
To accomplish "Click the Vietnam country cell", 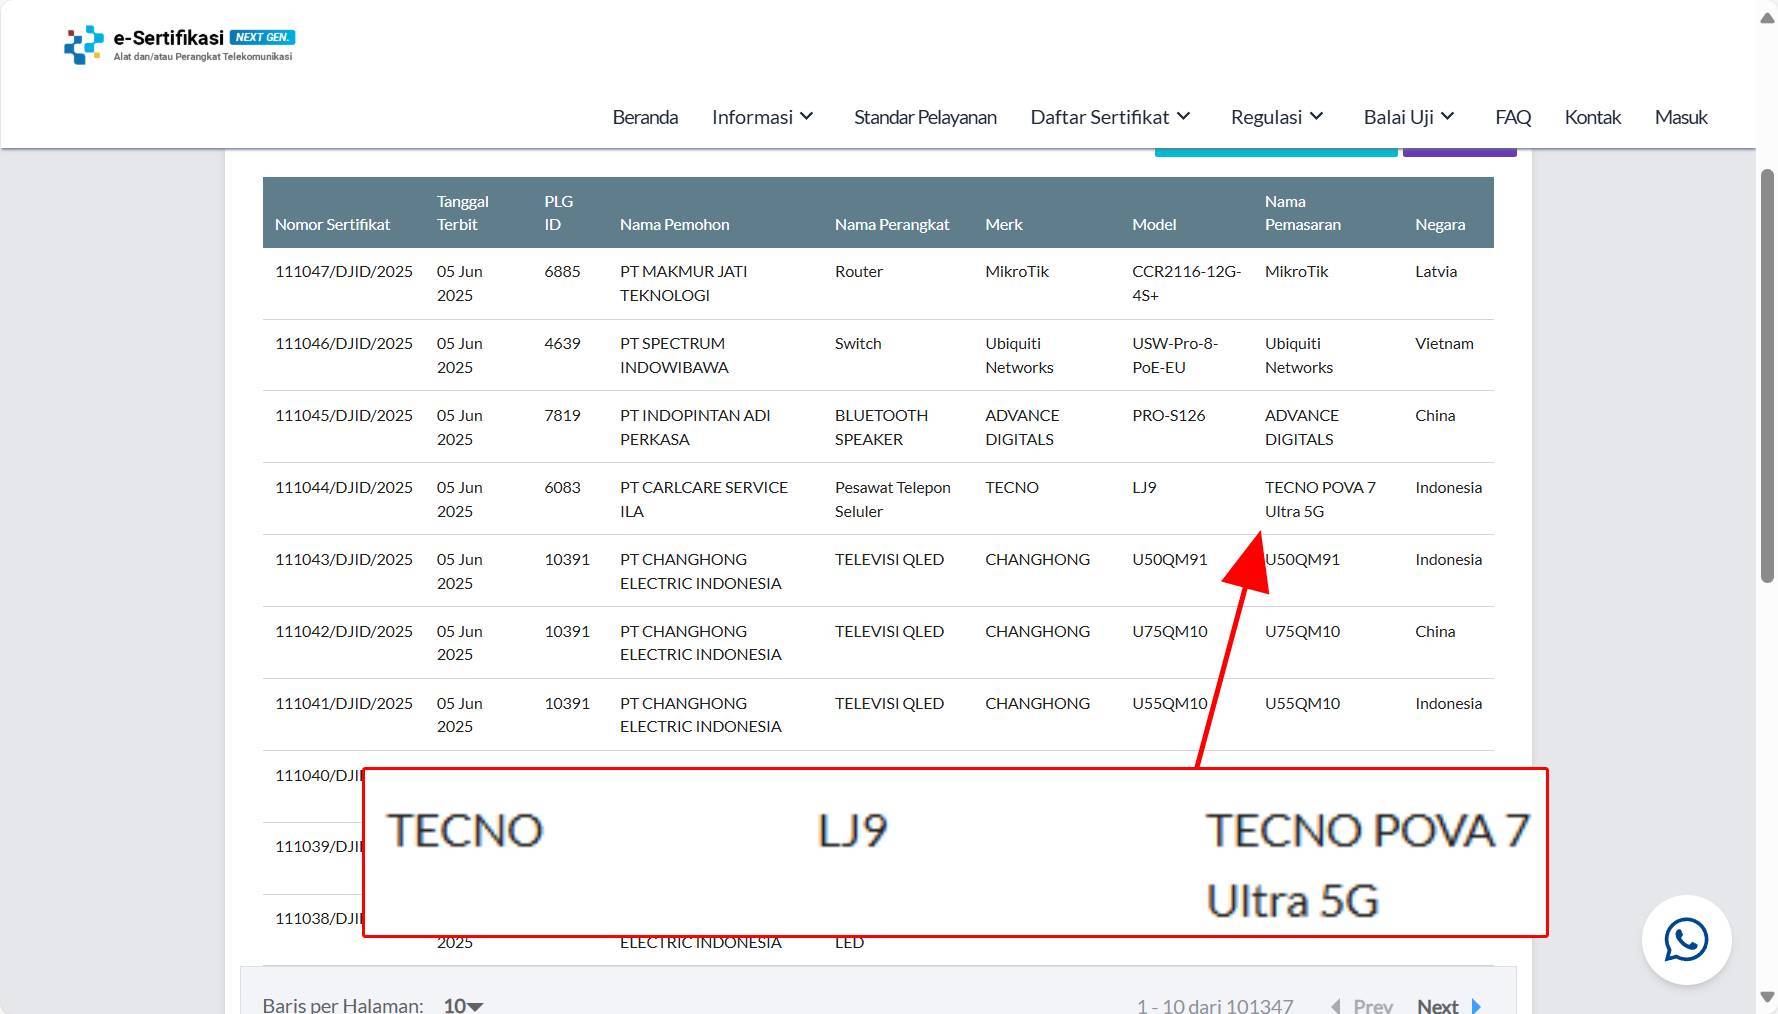I will coord(1444,343).
